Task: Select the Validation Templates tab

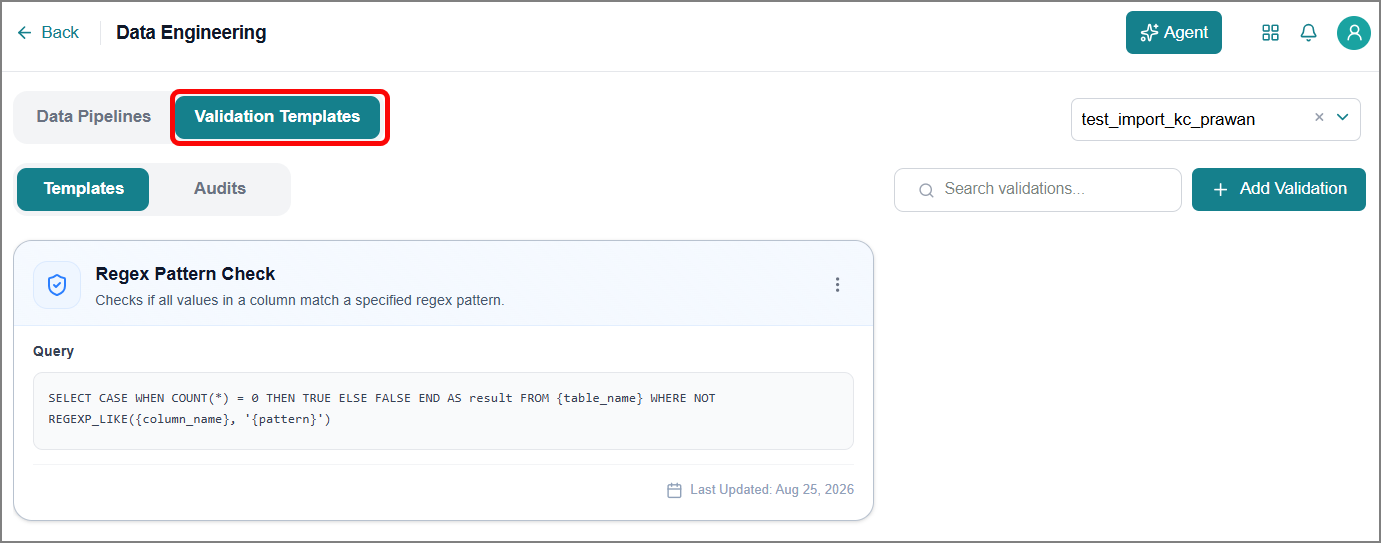Action: (277, 117)
